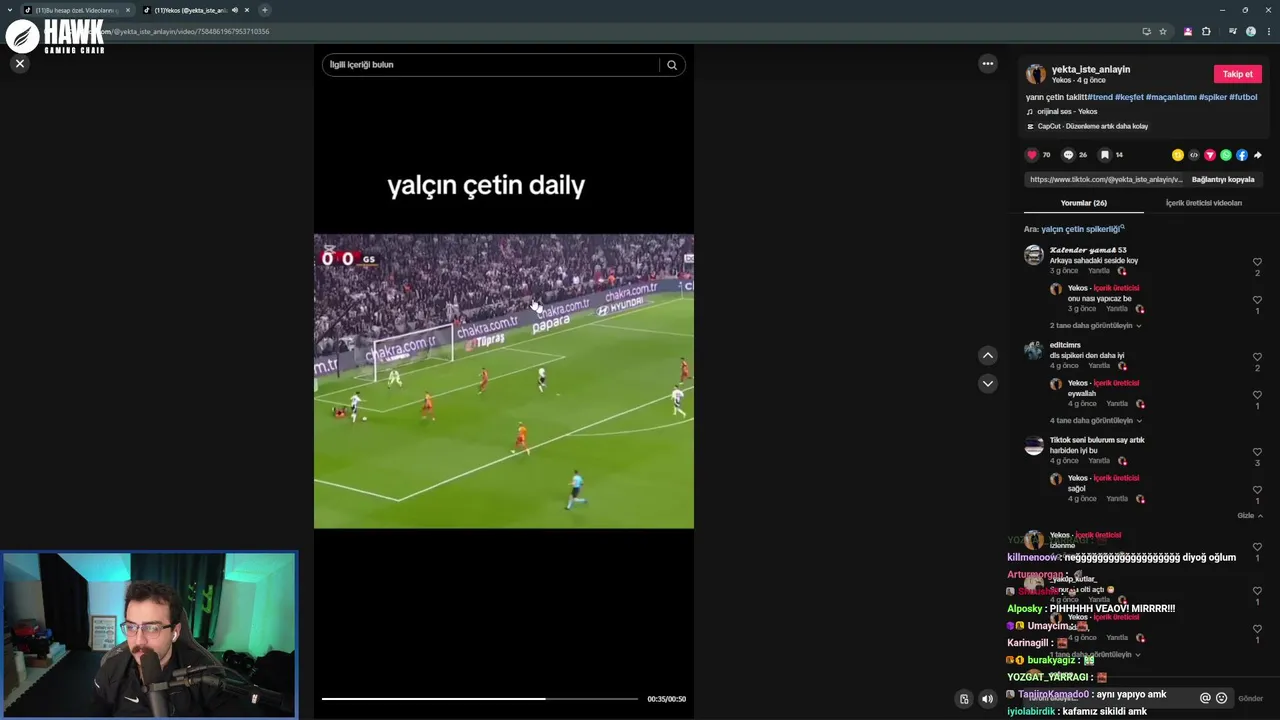Switch to 'İçerik üreticisi videoları' tab
The image size is (1280, 720).
(1204, 203)
